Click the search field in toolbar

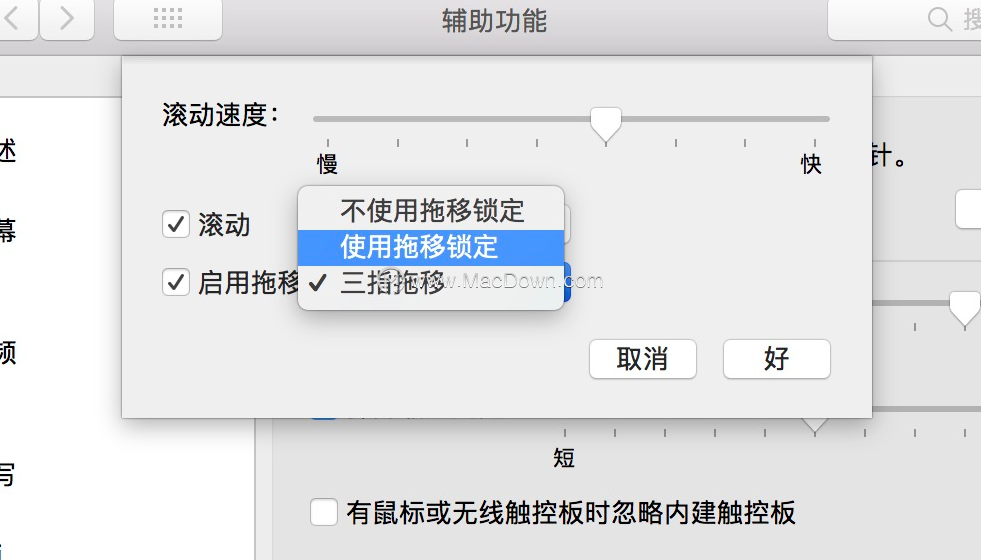coord(905,19)
